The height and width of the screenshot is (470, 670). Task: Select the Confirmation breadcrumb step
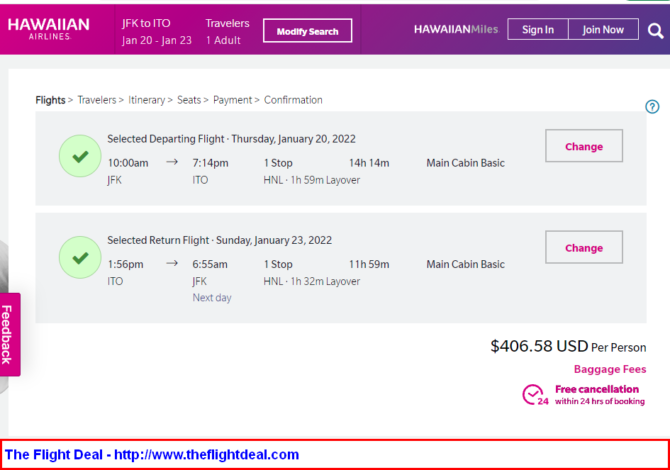(x=293, y=100)
